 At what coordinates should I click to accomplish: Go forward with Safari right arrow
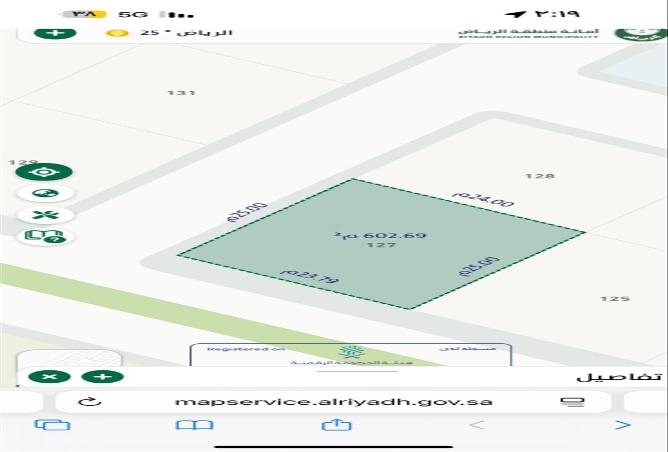pos(622,425)
